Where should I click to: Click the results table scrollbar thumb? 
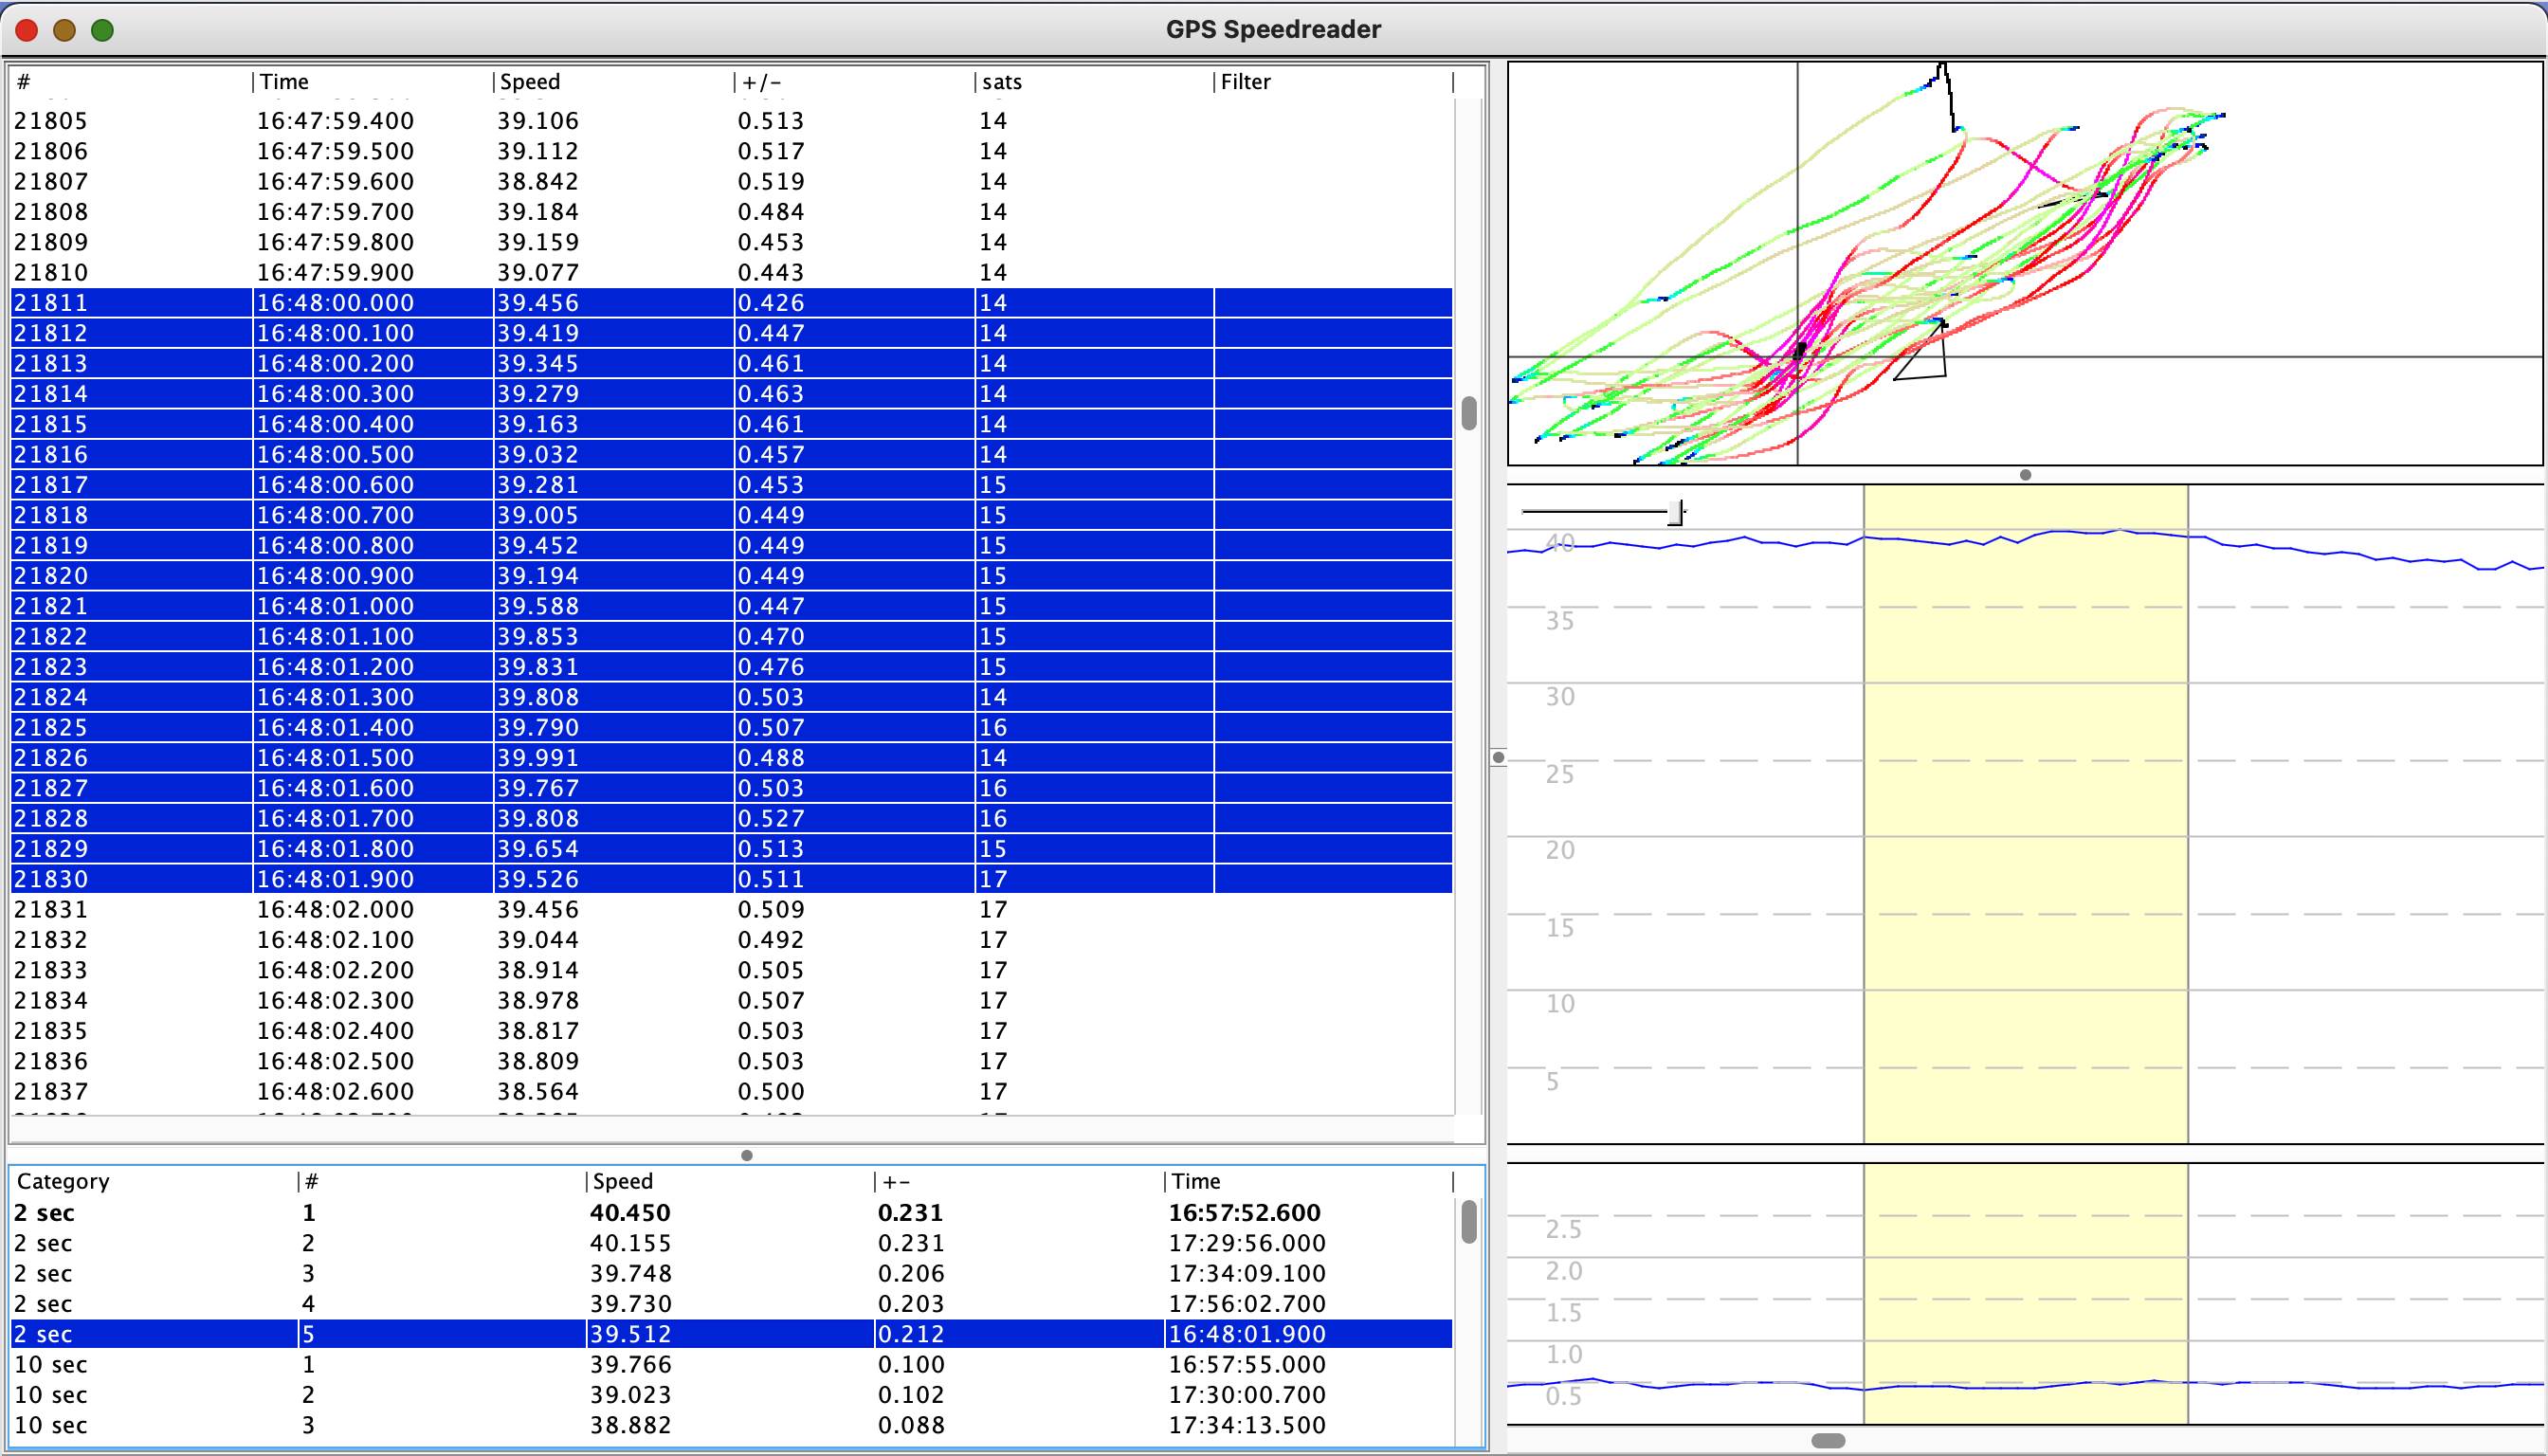click(x=1468, y=1222)
